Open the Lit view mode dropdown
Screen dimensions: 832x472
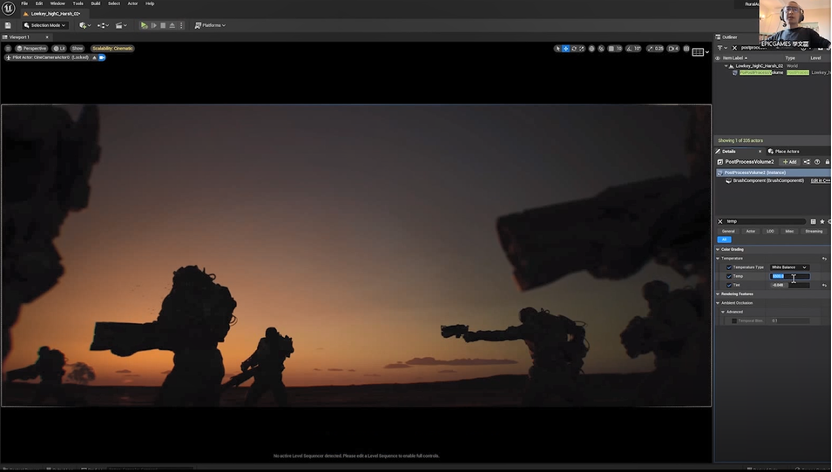click(x=59, y=48)
